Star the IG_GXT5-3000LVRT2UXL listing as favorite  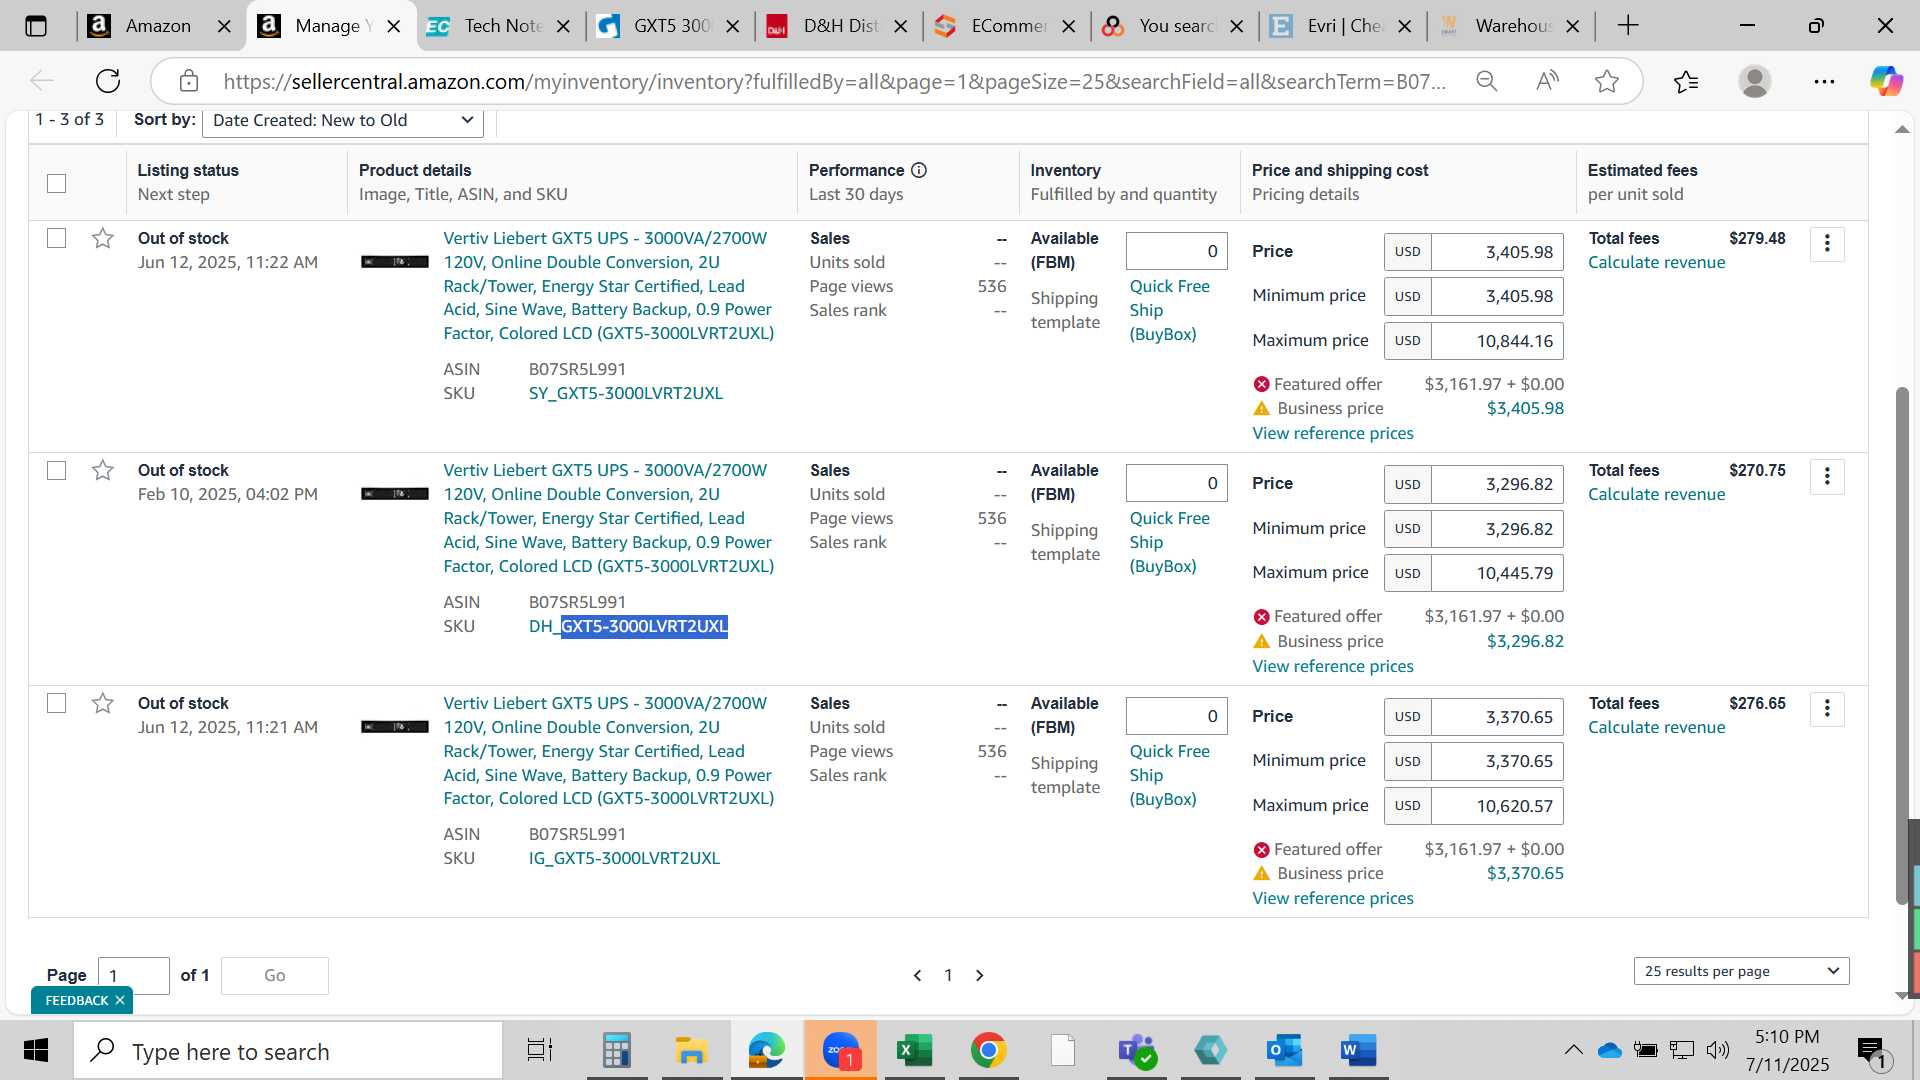[x=102, y=703]
